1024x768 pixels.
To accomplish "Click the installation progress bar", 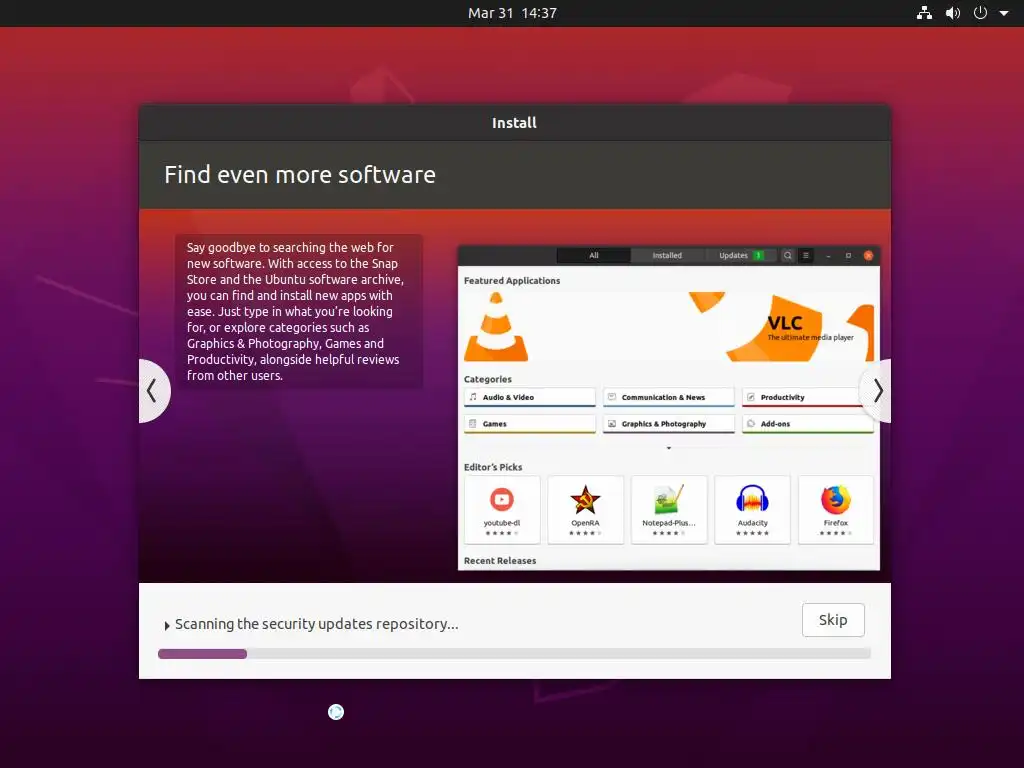I will (x=514, y=654).
